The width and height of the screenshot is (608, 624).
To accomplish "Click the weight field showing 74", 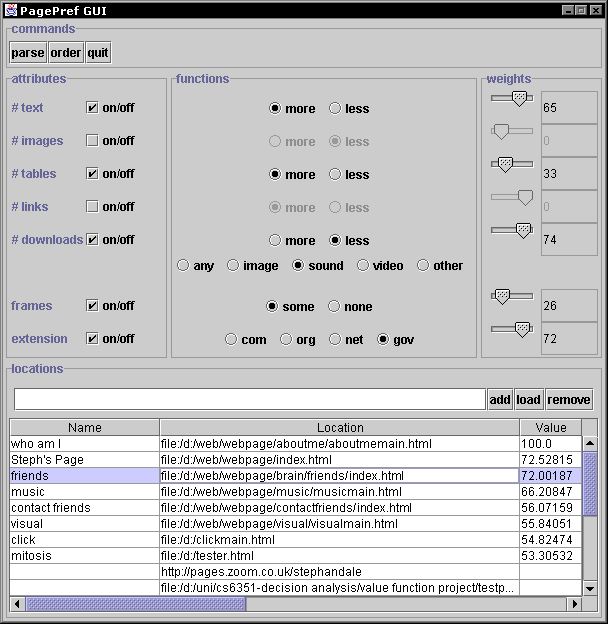I will (569, 240).
